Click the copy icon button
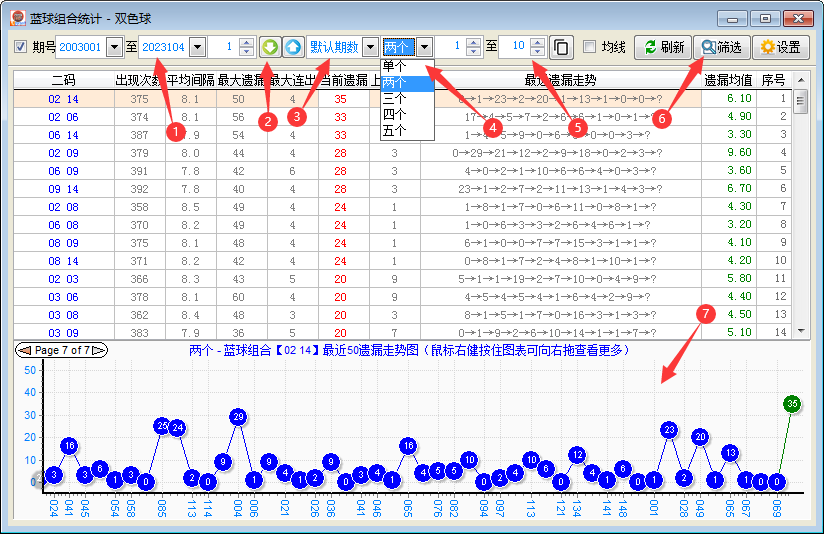The width and height of the screenshot is (824, 534). [x=562, y=47]
